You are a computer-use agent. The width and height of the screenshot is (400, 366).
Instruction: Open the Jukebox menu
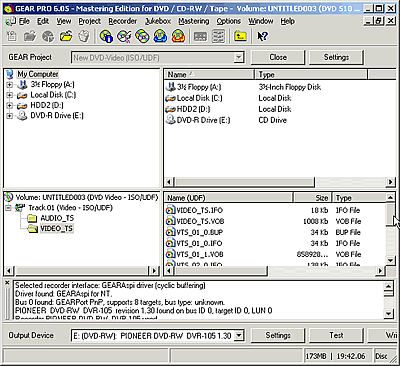tap(158, 21)
